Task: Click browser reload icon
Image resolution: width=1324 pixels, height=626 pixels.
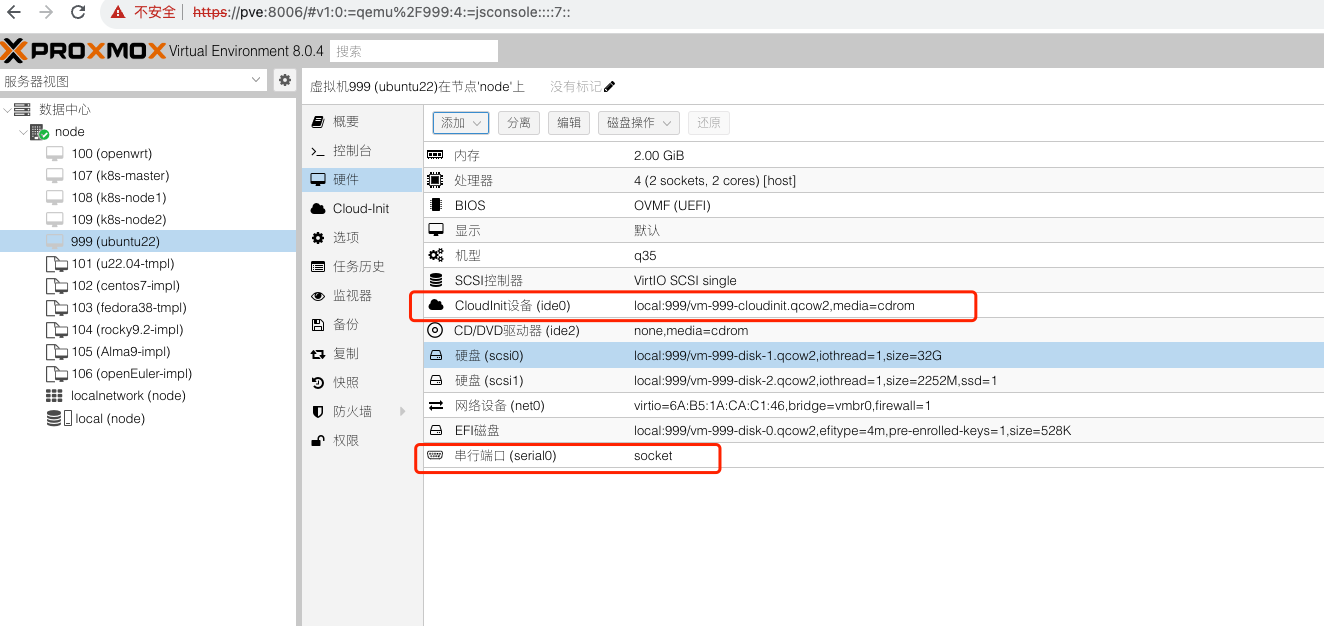Action: click(x=78, y=13)
